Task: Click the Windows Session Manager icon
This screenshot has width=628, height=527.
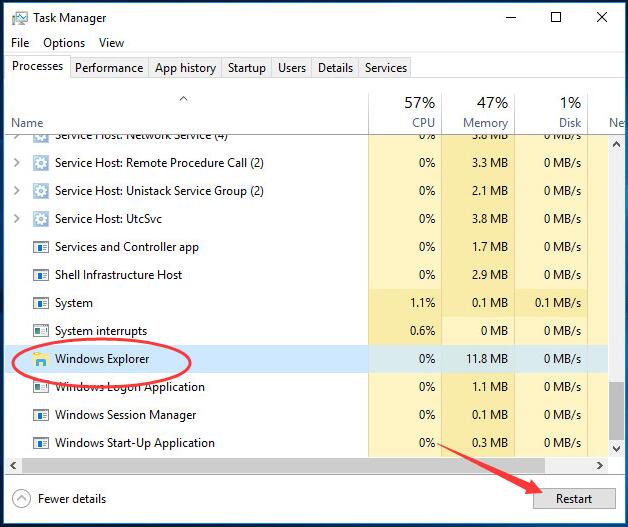Action: (41, 415)
